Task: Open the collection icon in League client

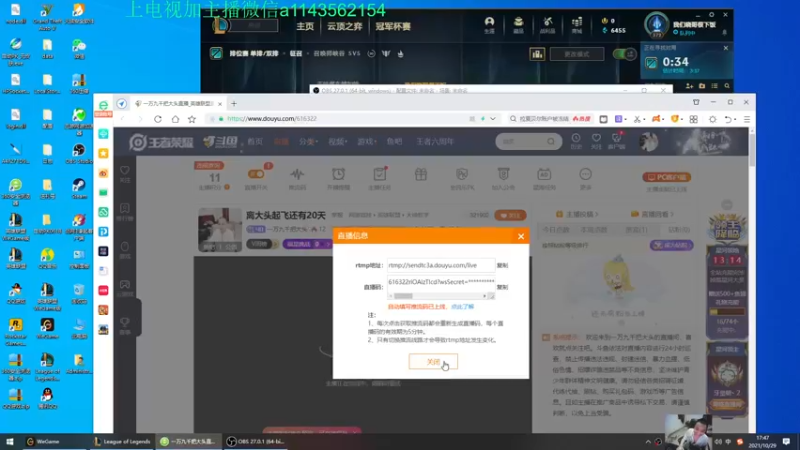Action: 518,24
